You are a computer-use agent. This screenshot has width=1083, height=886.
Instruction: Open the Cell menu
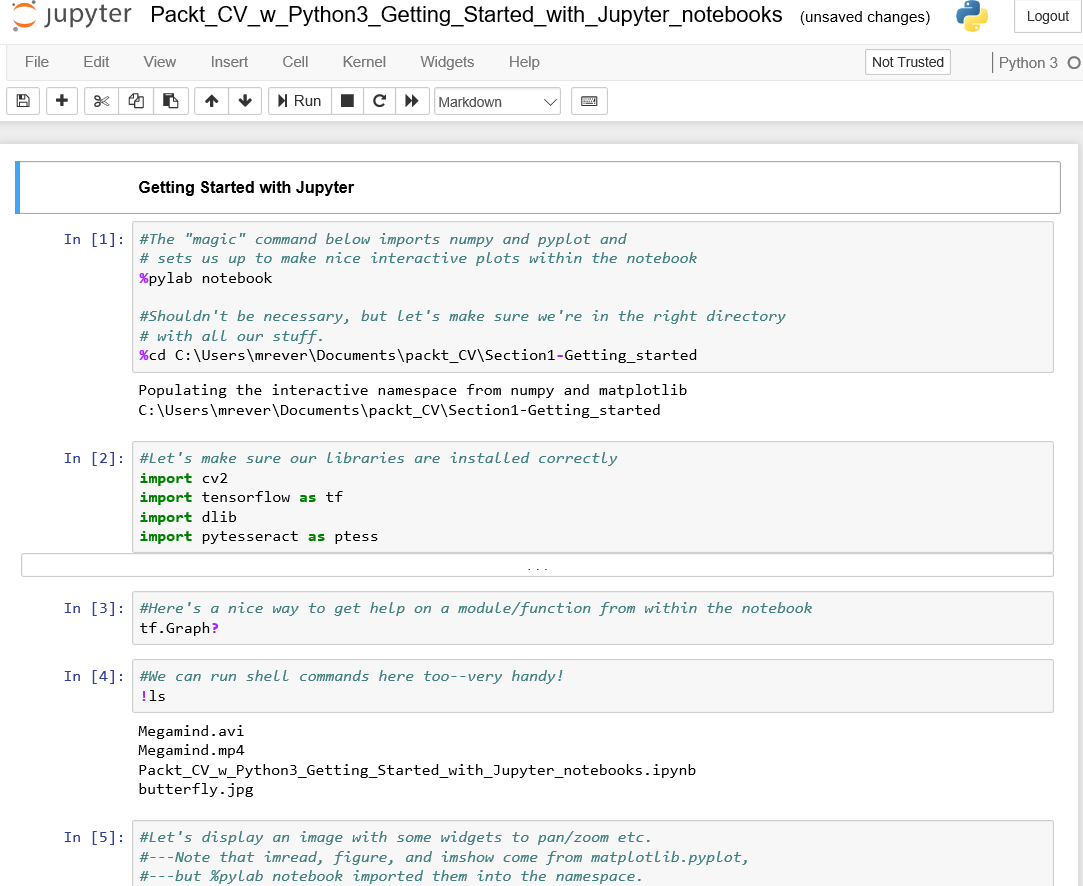click(295, 62)
